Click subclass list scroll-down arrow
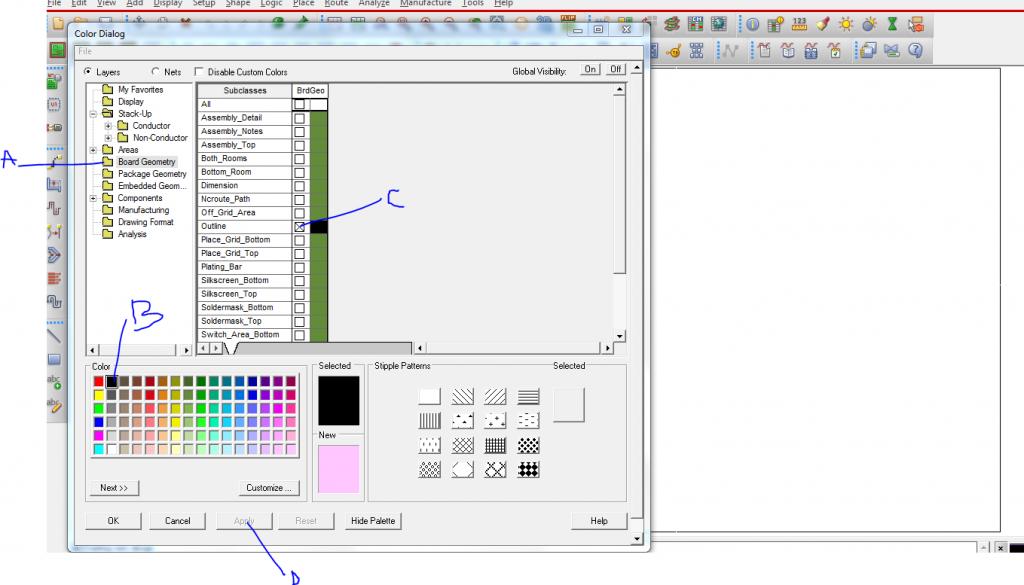The width and height of the screenshot is (1024, 585). [619, 336]
